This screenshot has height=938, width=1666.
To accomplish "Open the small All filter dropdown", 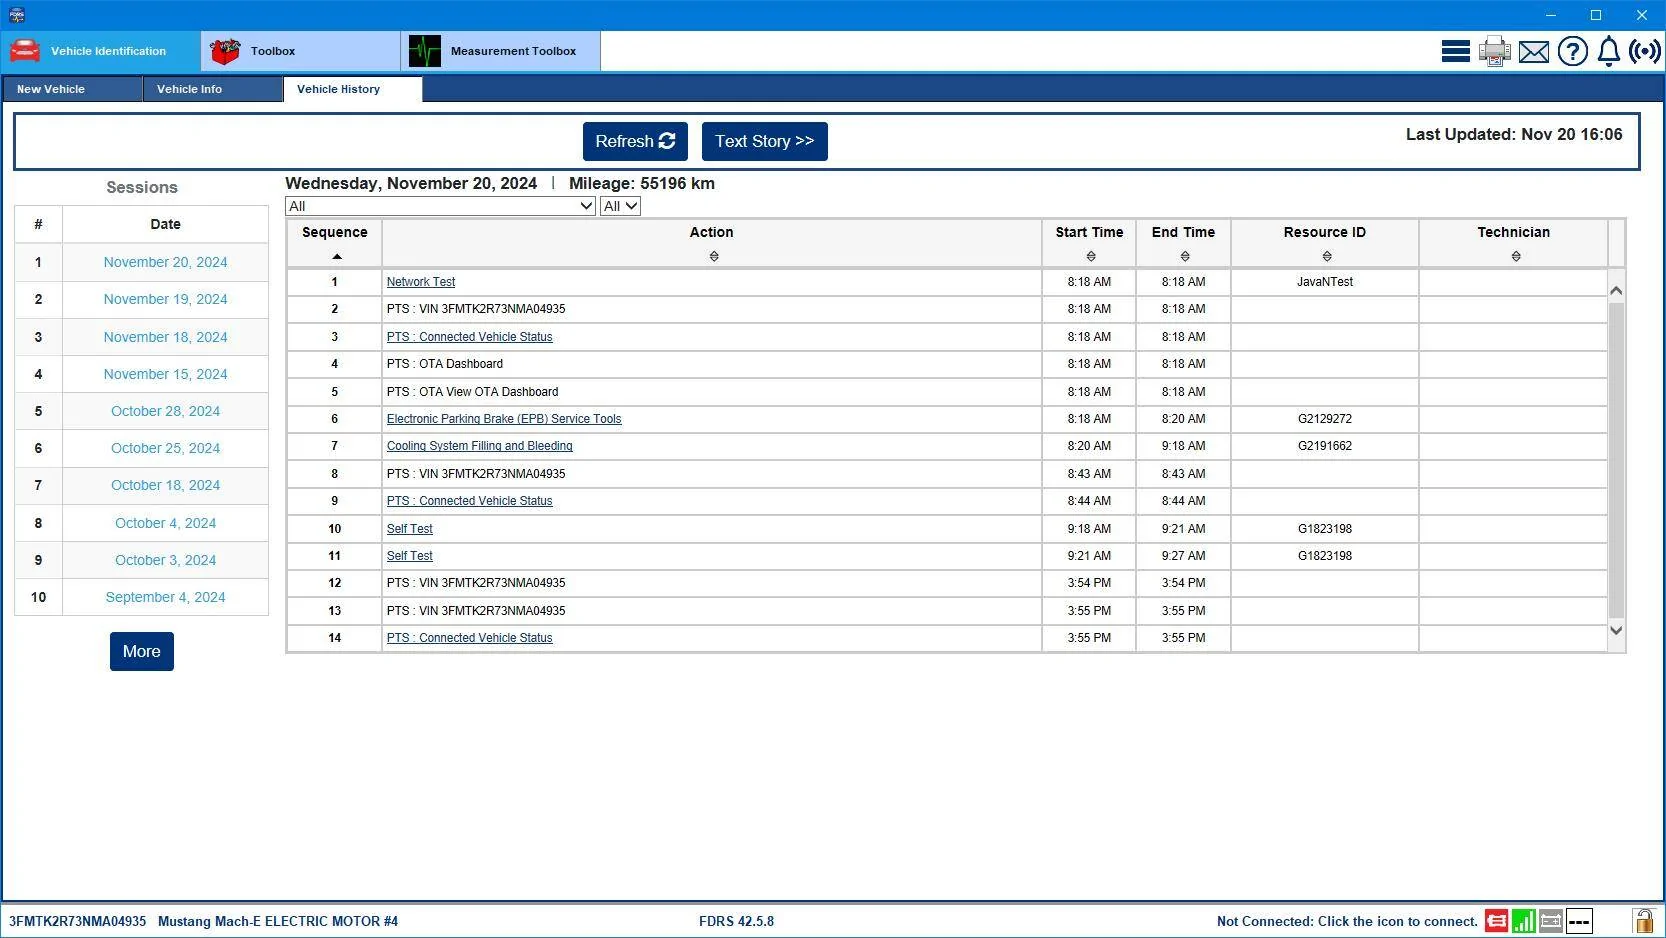I will point(620,206).
